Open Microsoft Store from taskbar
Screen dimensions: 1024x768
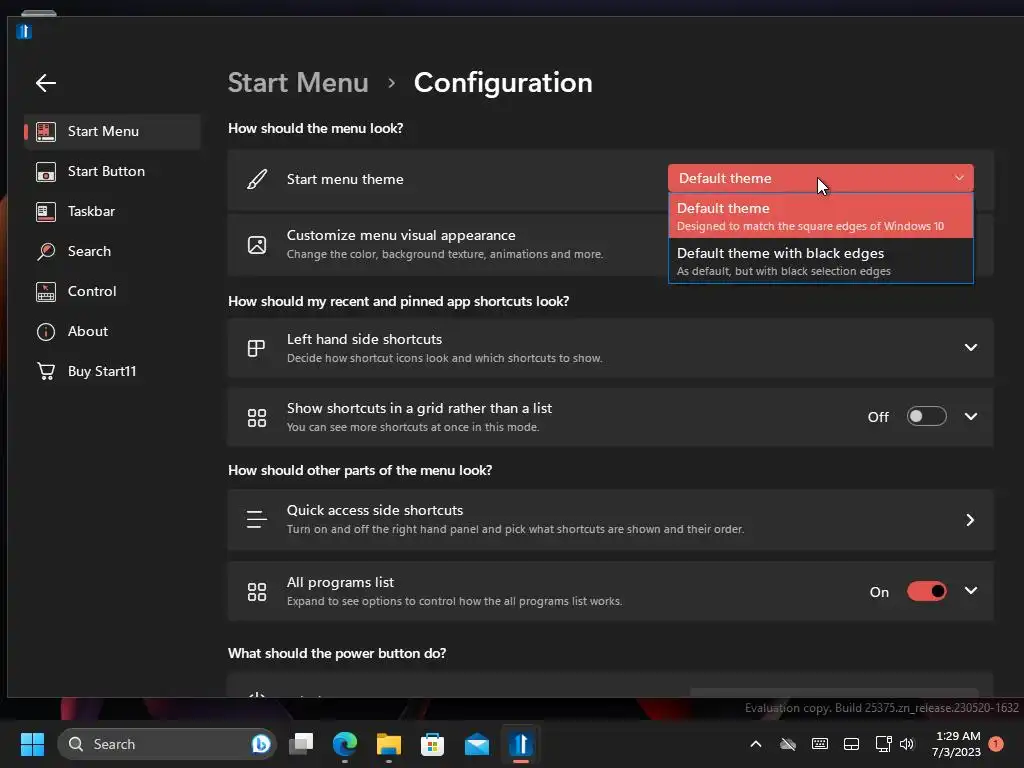(432, 744)
